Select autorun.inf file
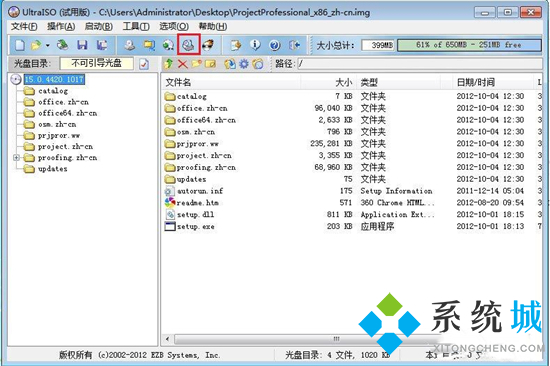 (x=194, y=191)
